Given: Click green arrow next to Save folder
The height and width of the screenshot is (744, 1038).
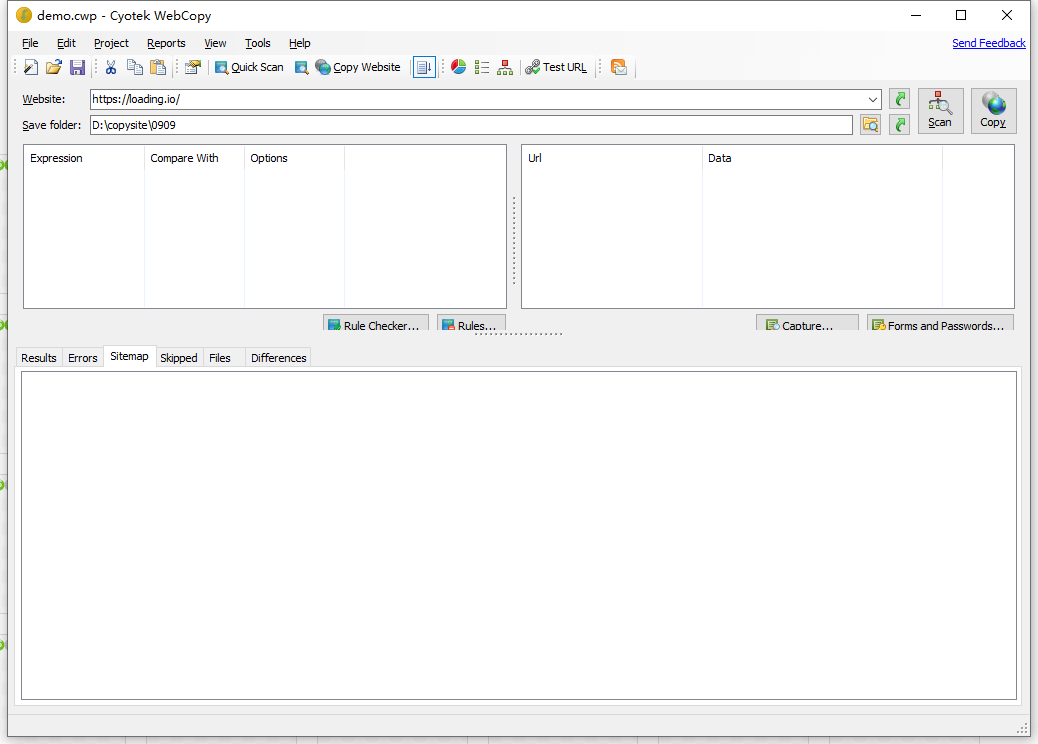Looking at the screenshot, I should (899, 124).
